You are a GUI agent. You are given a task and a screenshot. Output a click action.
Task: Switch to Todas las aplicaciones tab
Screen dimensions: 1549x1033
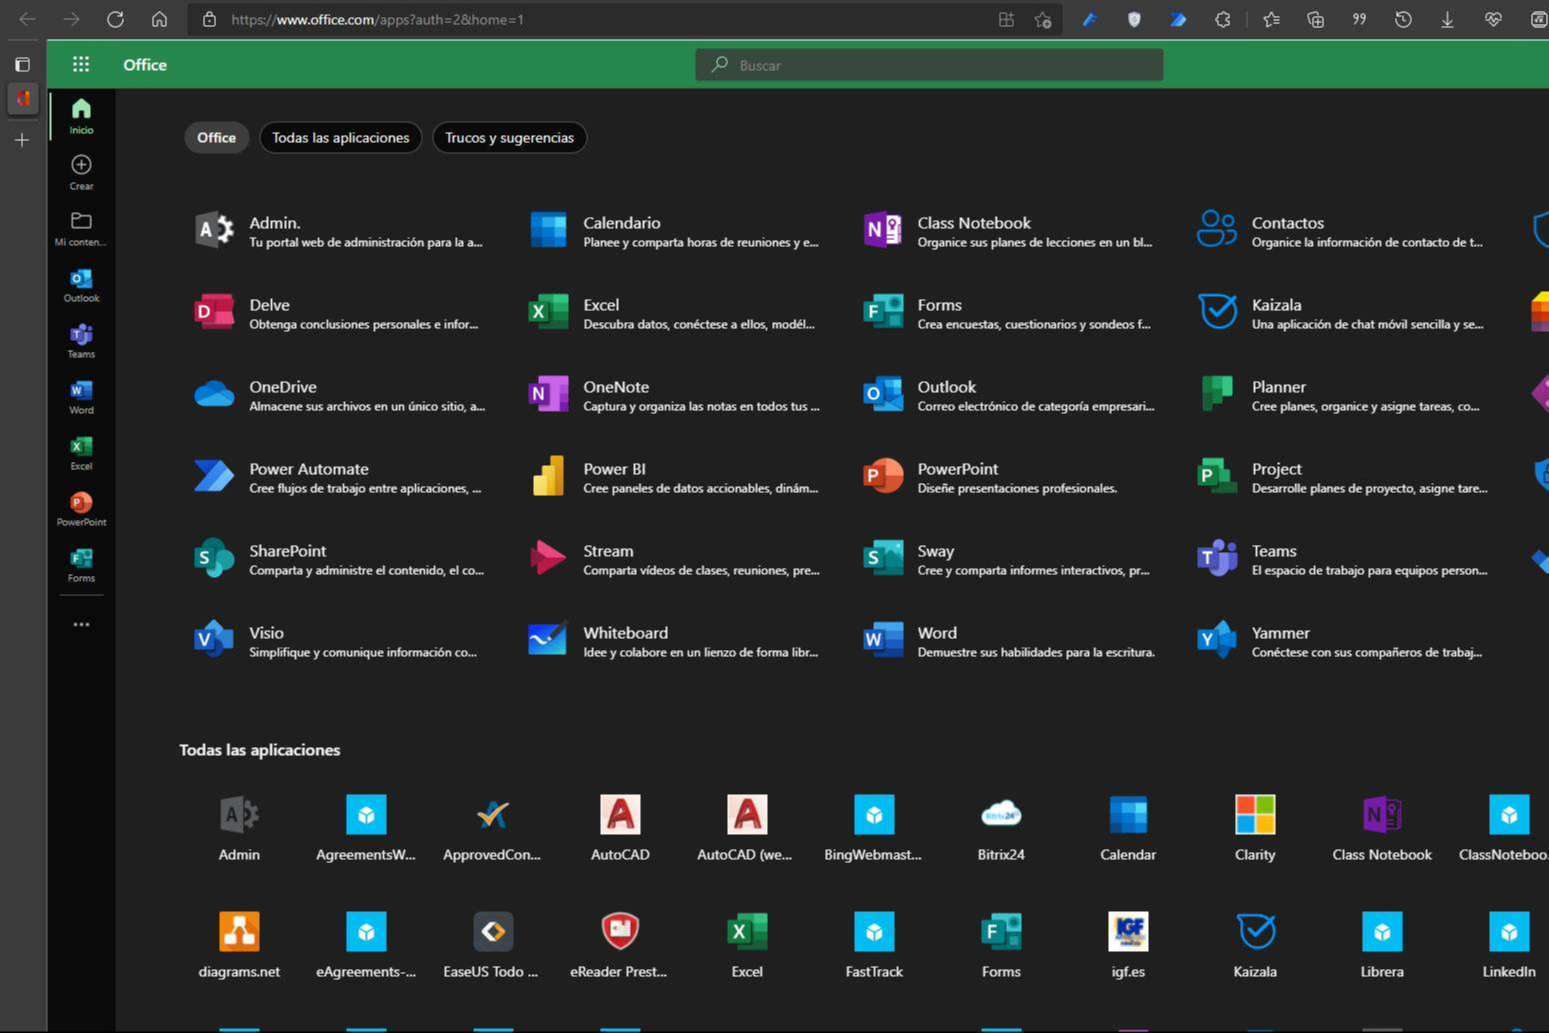340,138
